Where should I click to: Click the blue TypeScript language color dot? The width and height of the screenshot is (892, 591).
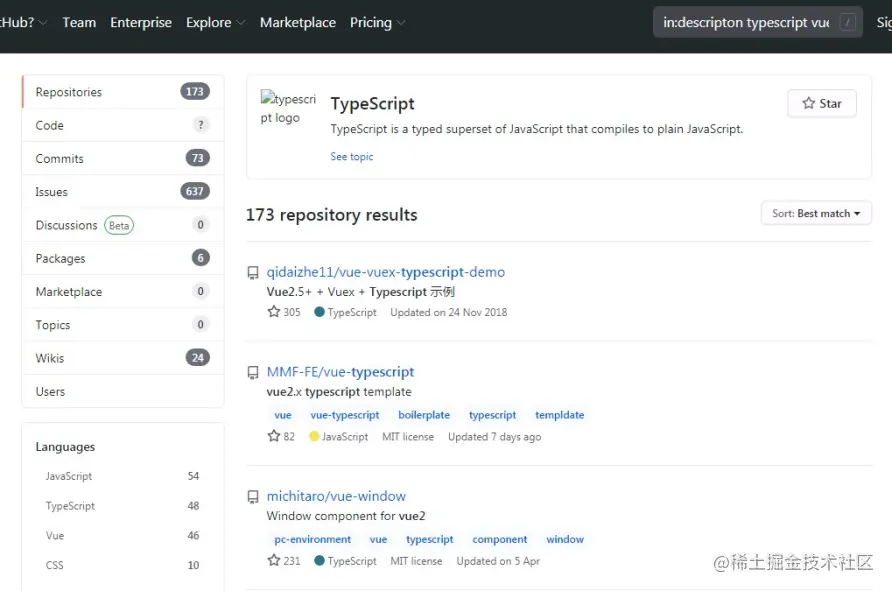pos(320,312)
